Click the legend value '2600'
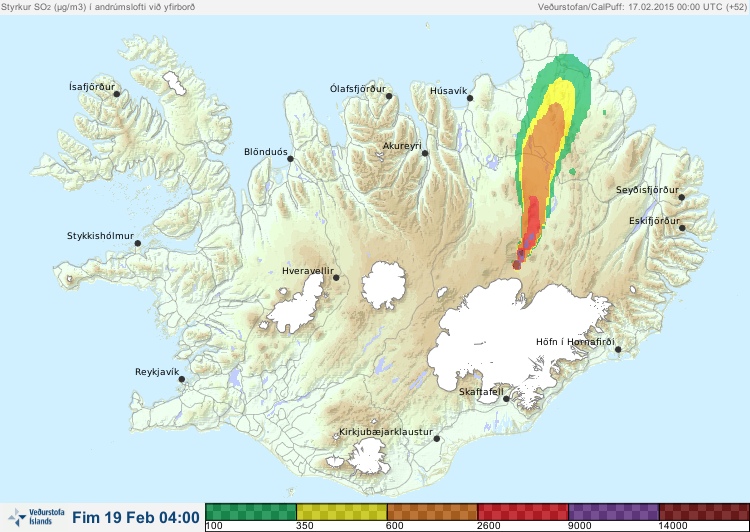This screenshot has height=532, width=750. point(490,526)
